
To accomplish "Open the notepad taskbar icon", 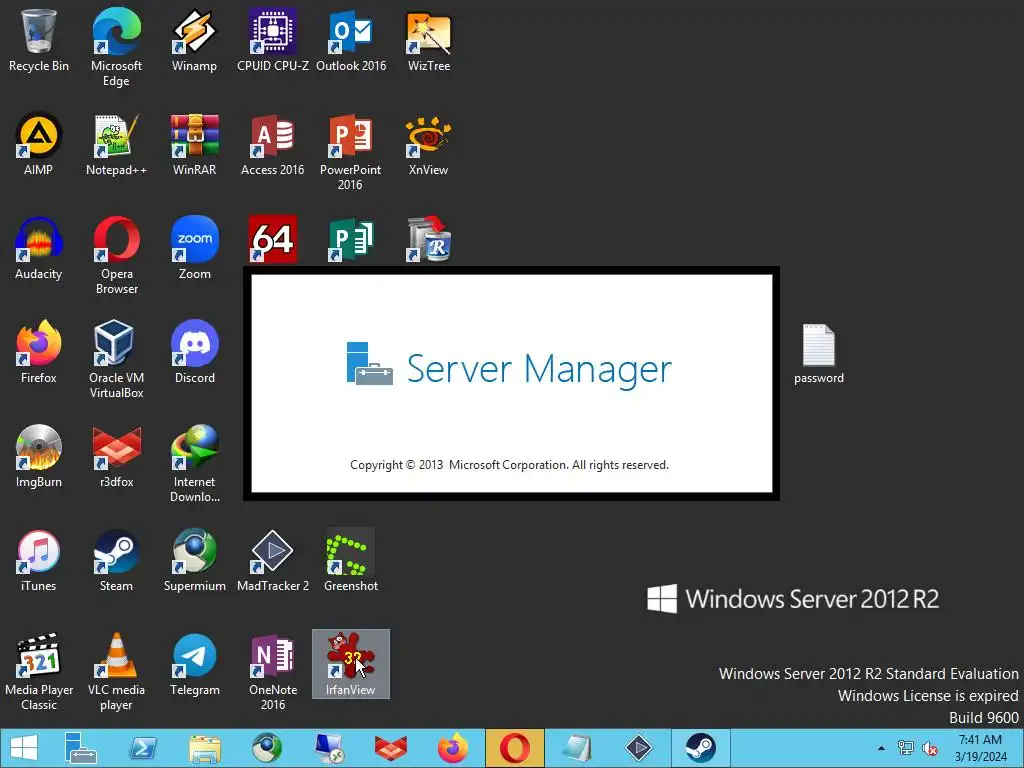I will point(576,748).
